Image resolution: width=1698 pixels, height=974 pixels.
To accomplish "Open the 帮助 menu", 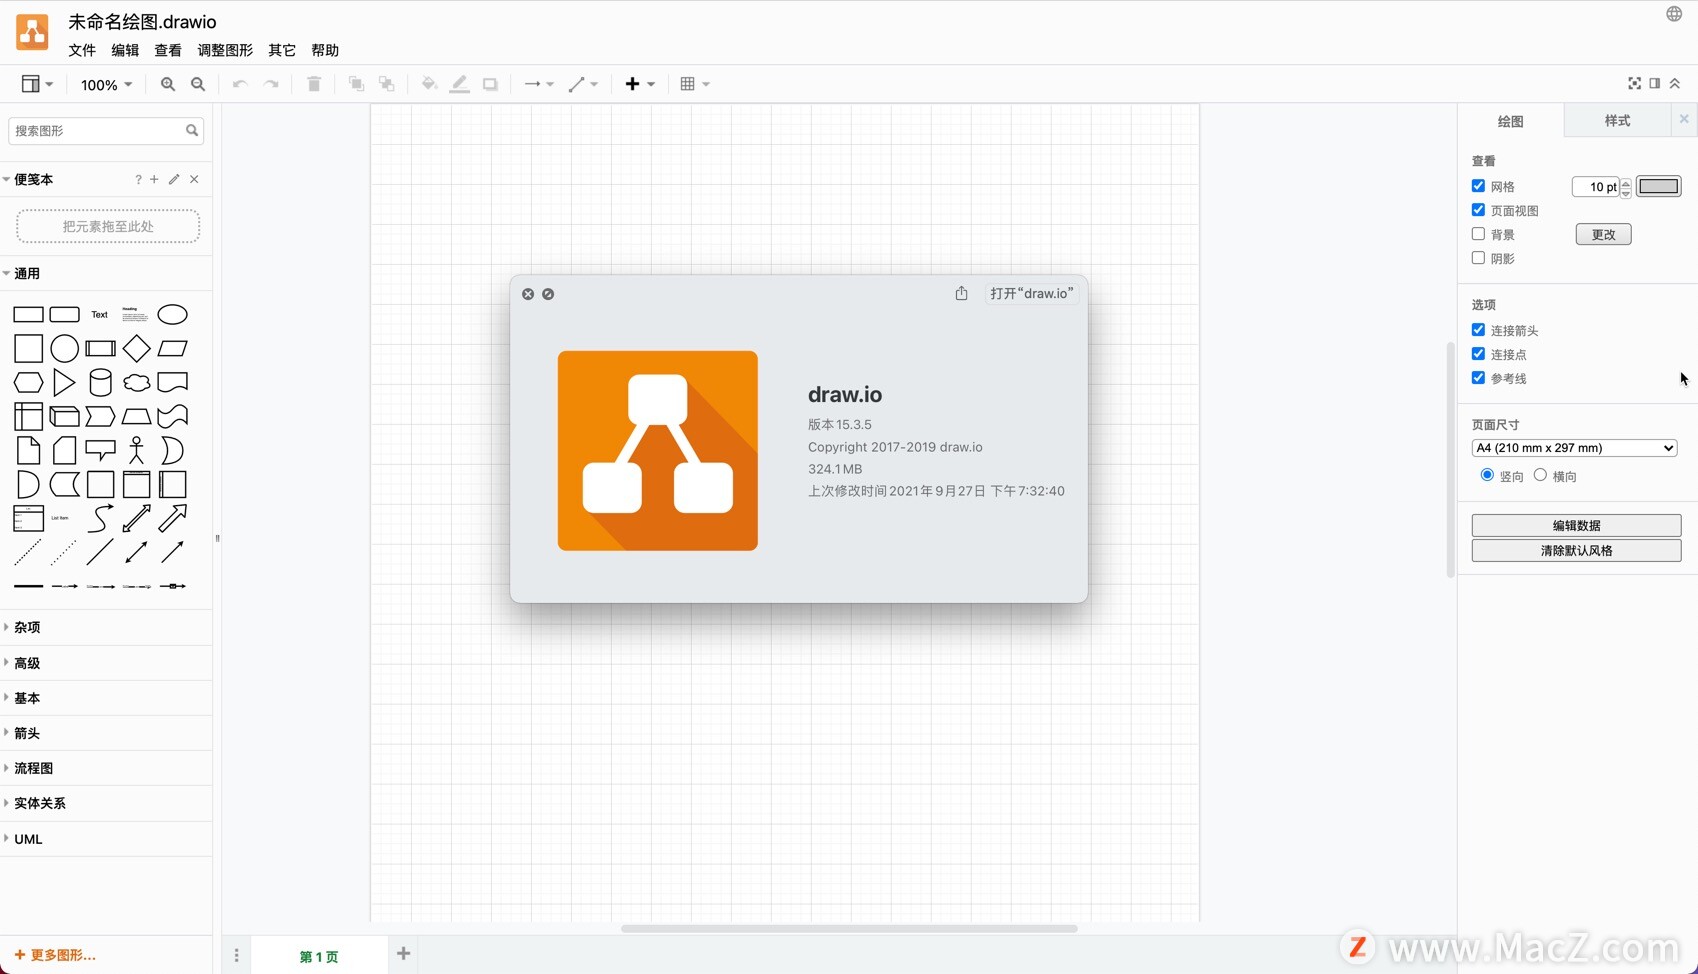I will [x=325, y=50].
